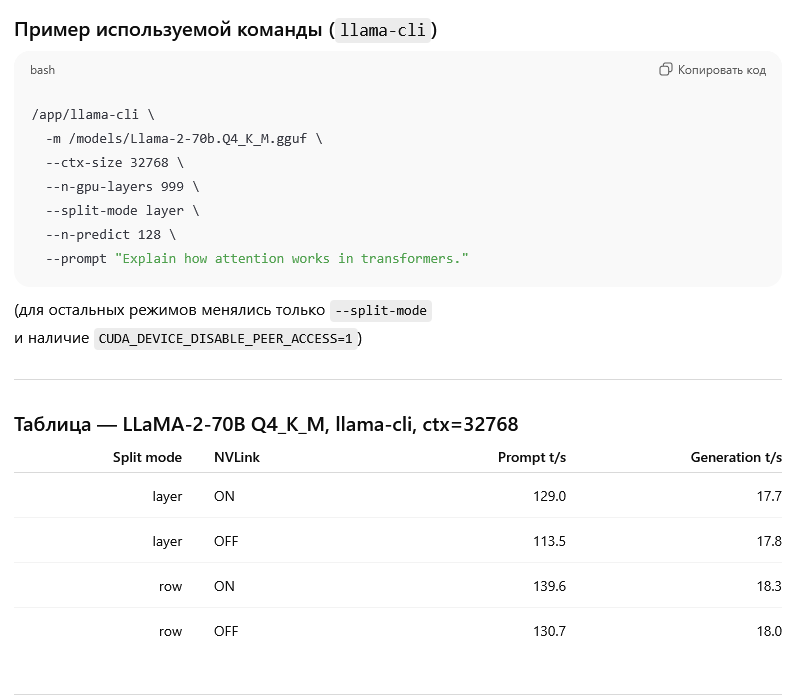The image size is (804, 700).
Task: Click the 'Prompt t/s' column header
Action: click(x=531, y=457)
